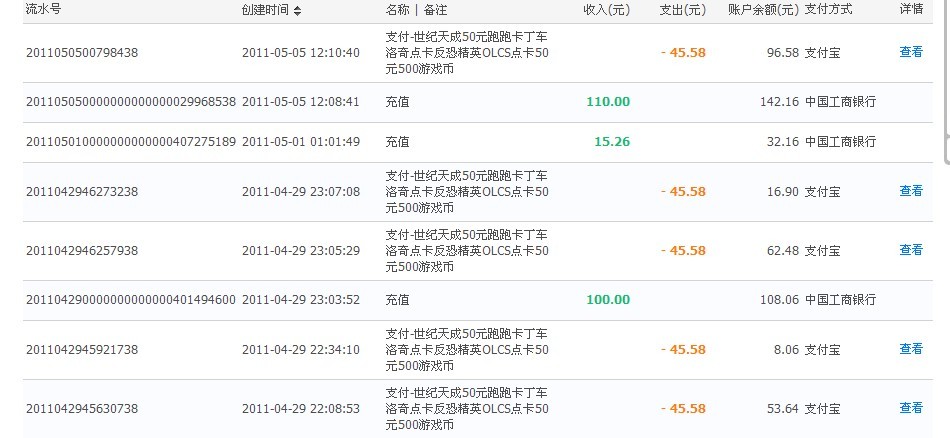Click the 中国工商银行 entry for balance 32.16

pos(840,142)
